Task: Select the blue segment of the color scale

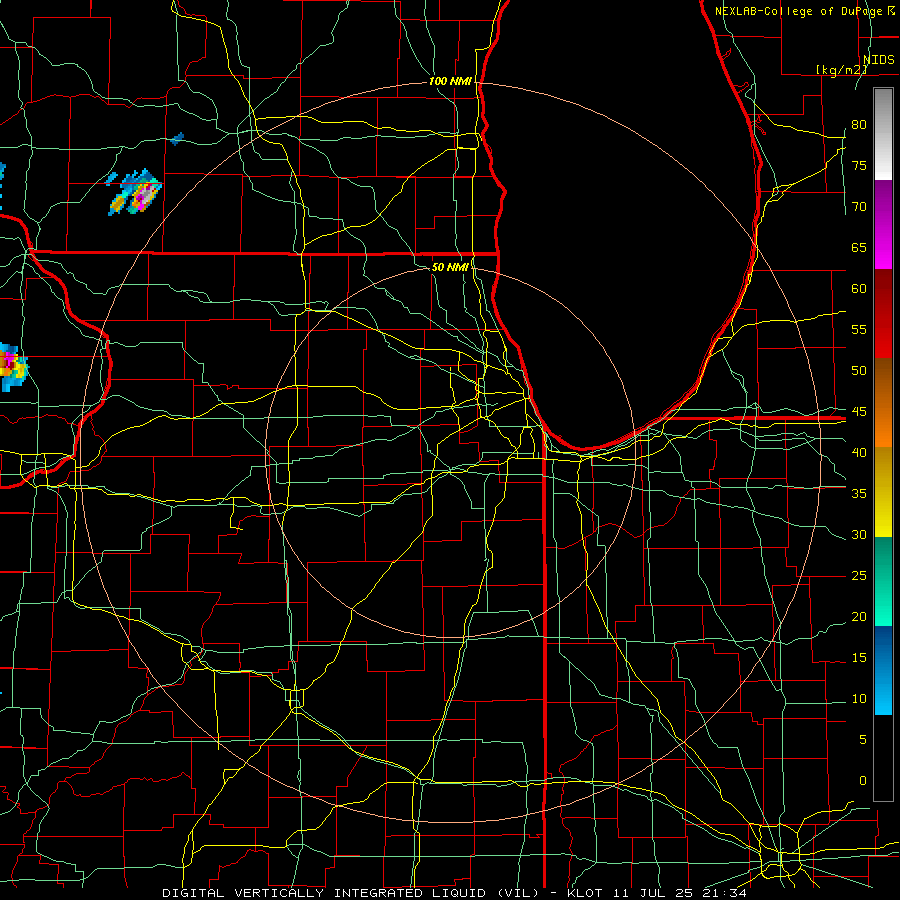Action: pyautogui.click(x=883, y=670)
